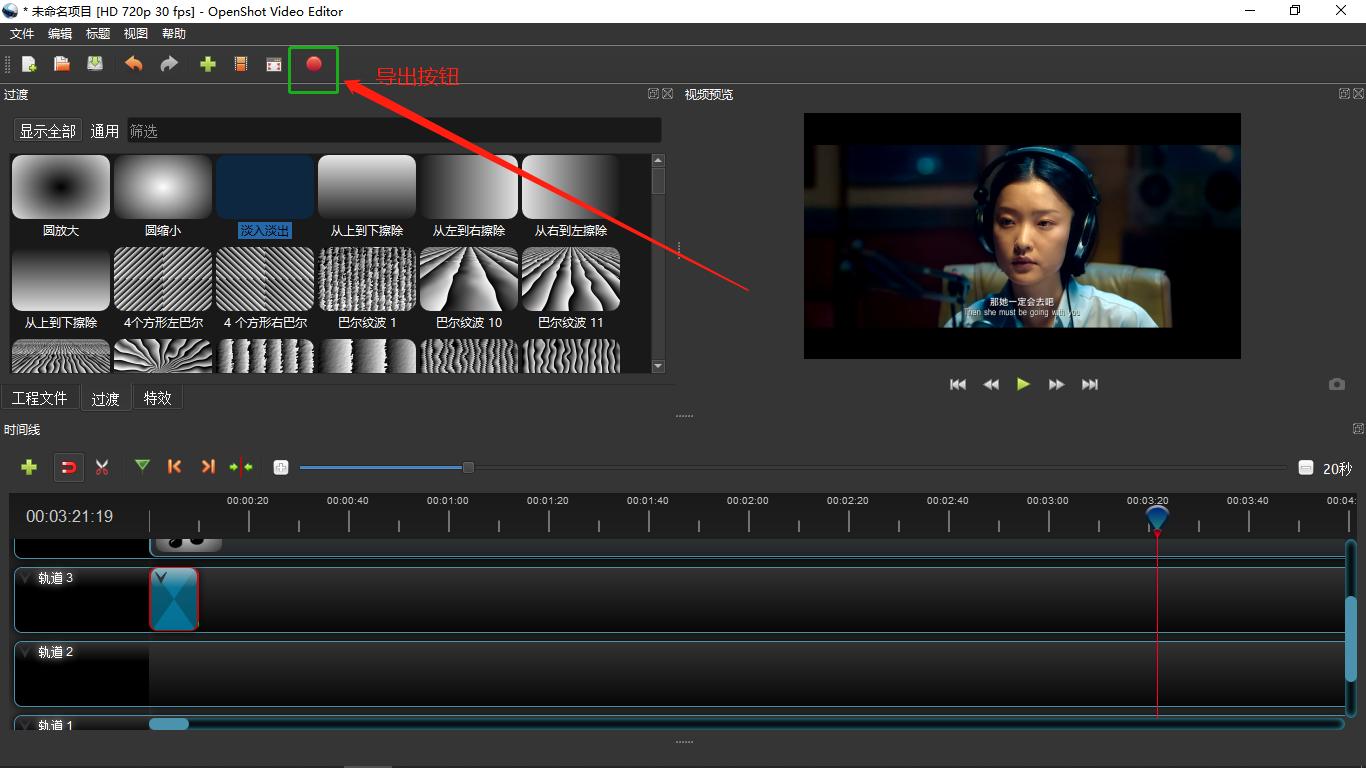This screenshot has height=768, width=1366.
Task: Click the Save Project icon
Action: coord(95,64)
